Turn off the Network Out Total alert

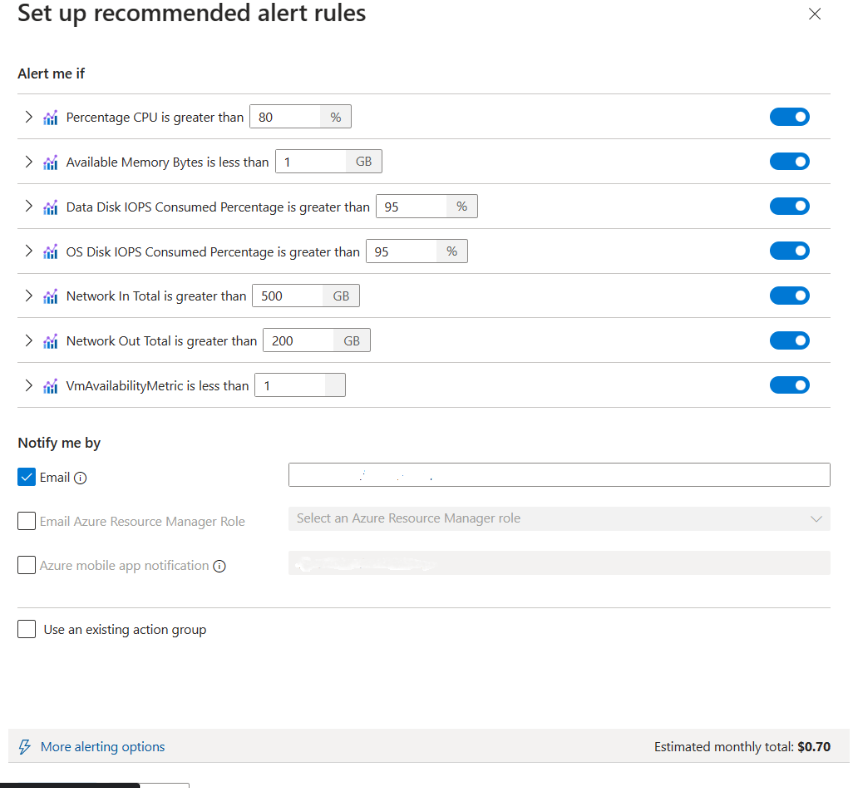tap(790, 340)
